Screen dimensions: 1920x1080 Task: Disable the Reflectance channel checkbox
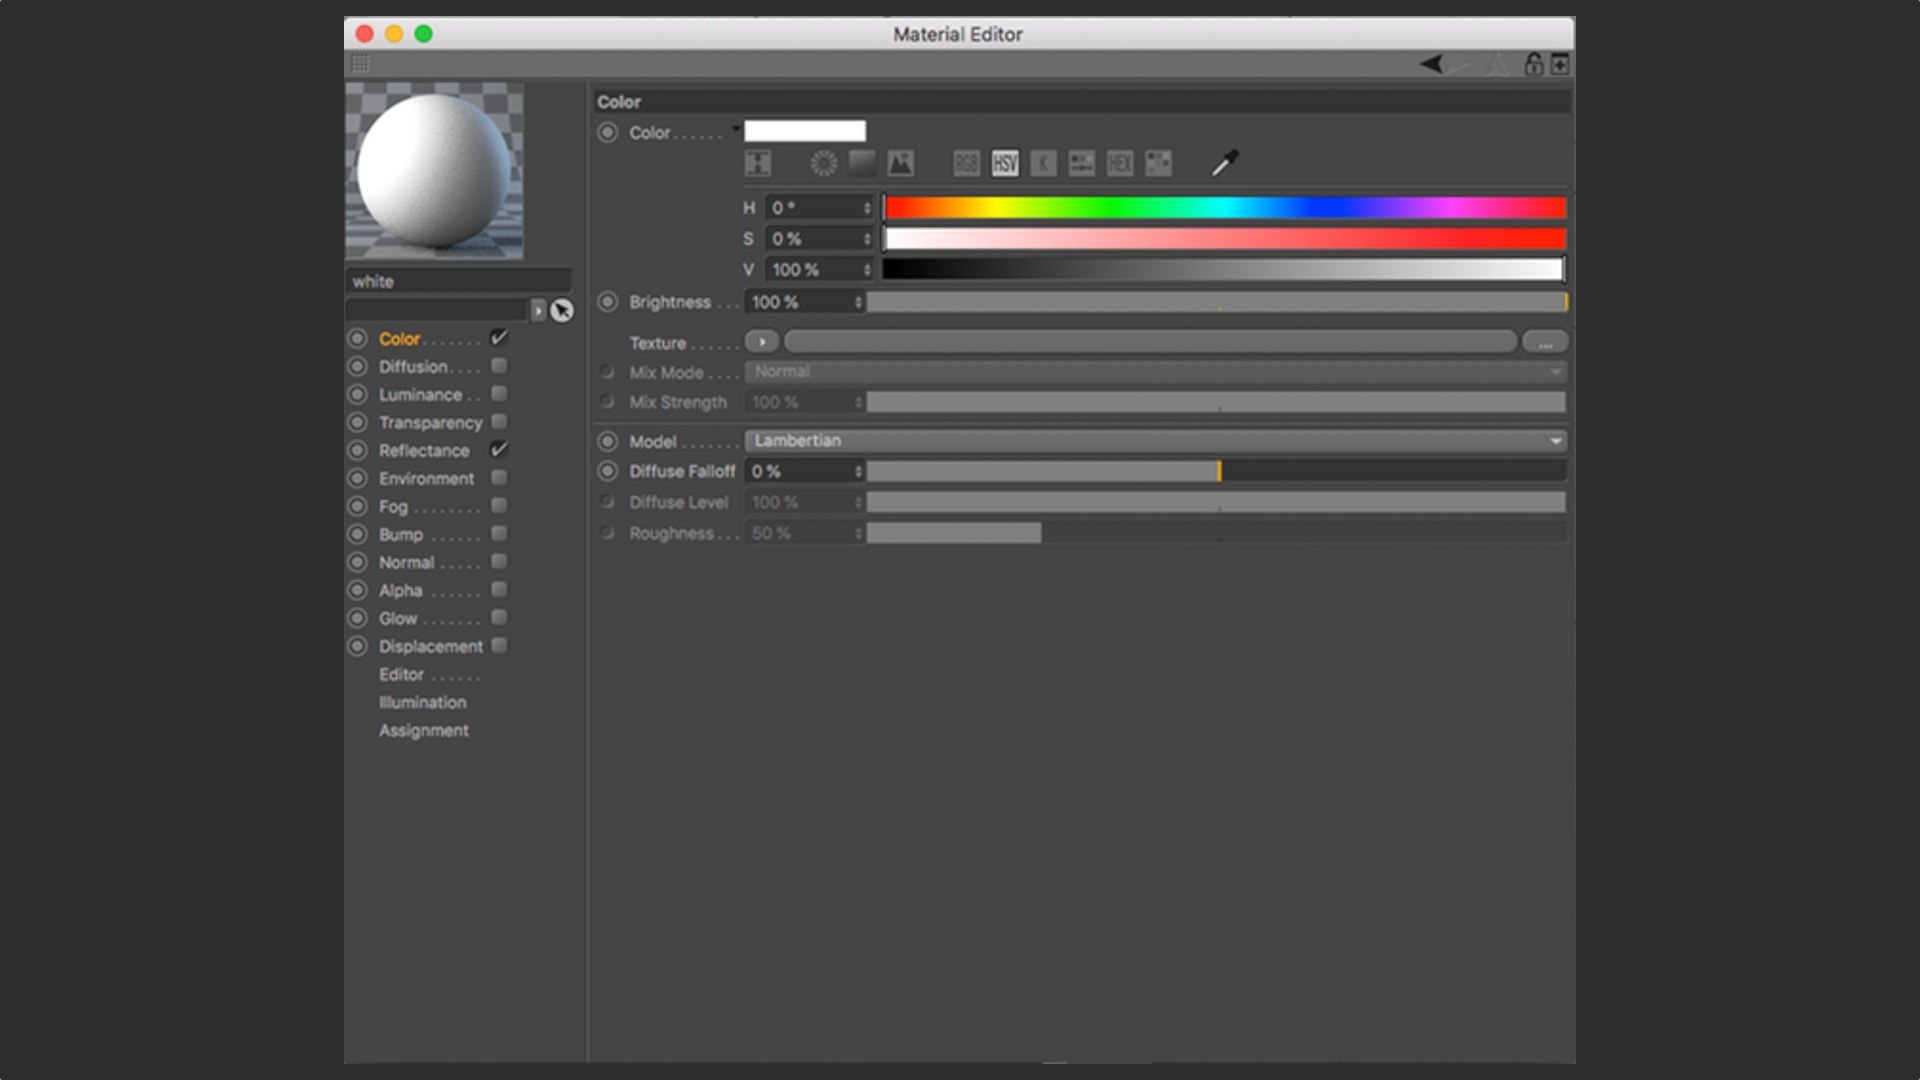click(499, 450)
